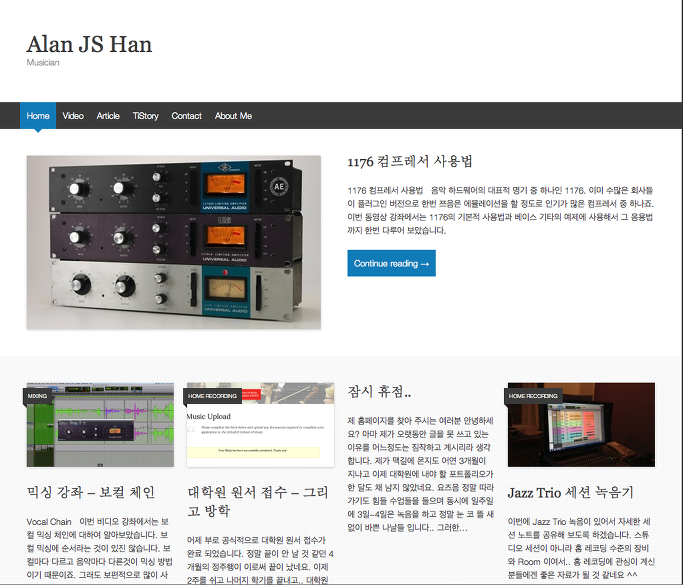Screen dimensions: 683x585
Task: Open the mixing waveform thumbnail
Action: pyautogui.click(x=100, y=425)
